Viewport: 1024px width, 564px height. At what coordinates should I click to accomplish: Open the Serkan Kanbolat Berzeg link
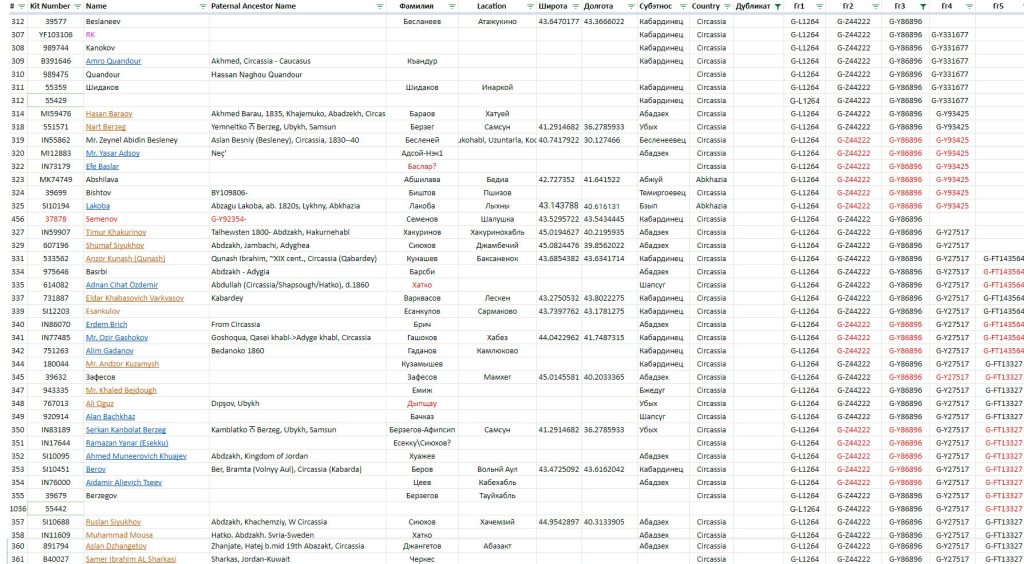126,429
